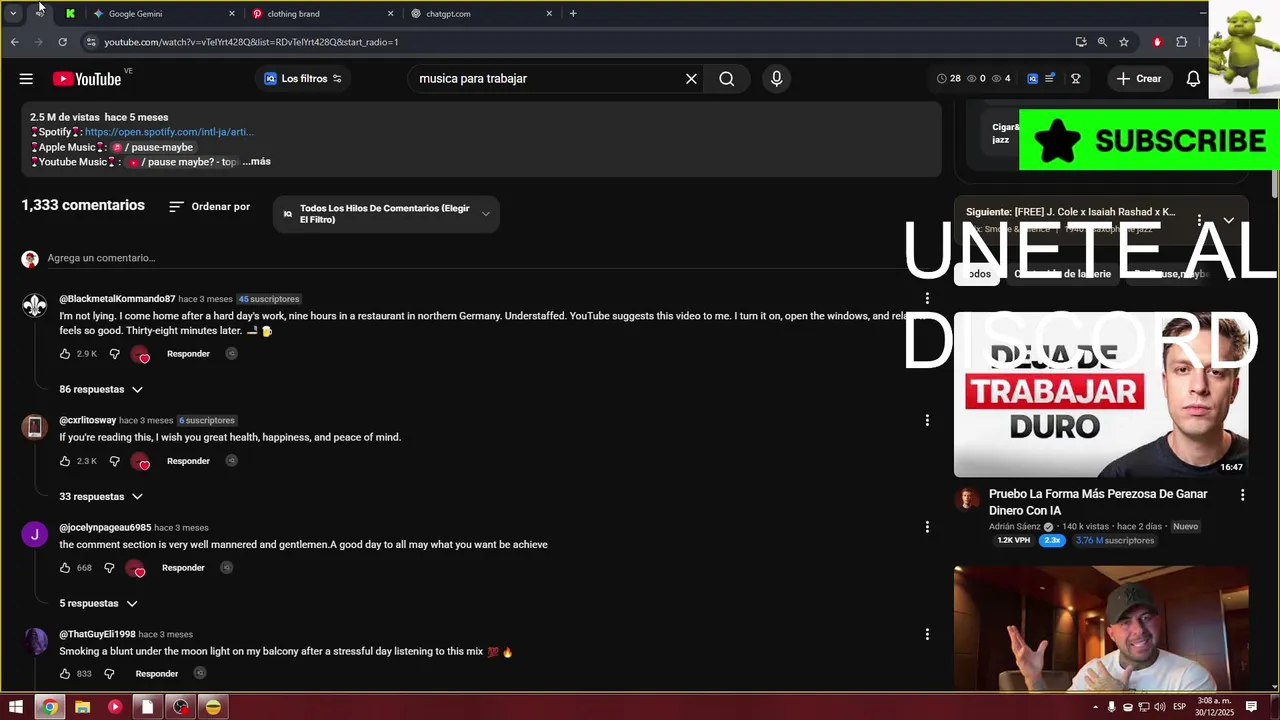
Task: Open @BlackmetalKommando87 channel link
Action: (117, 299)
